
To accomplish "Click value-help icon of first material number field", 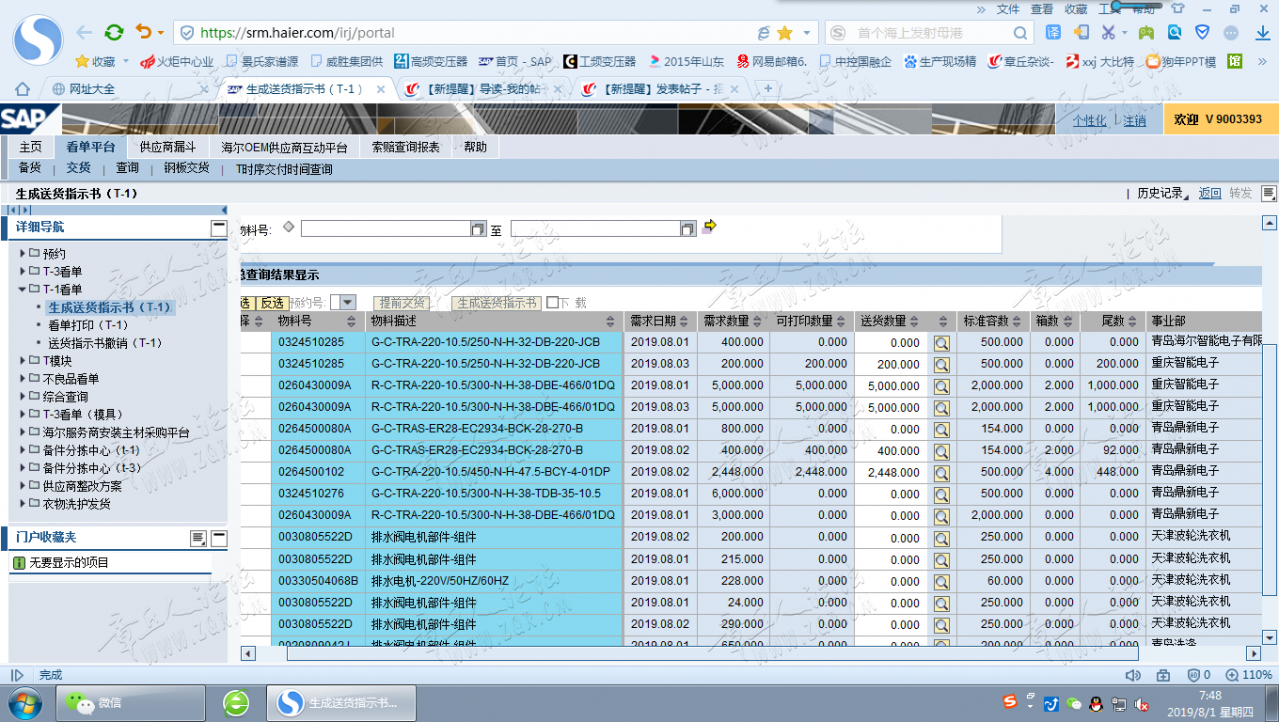I will point(478,229).
